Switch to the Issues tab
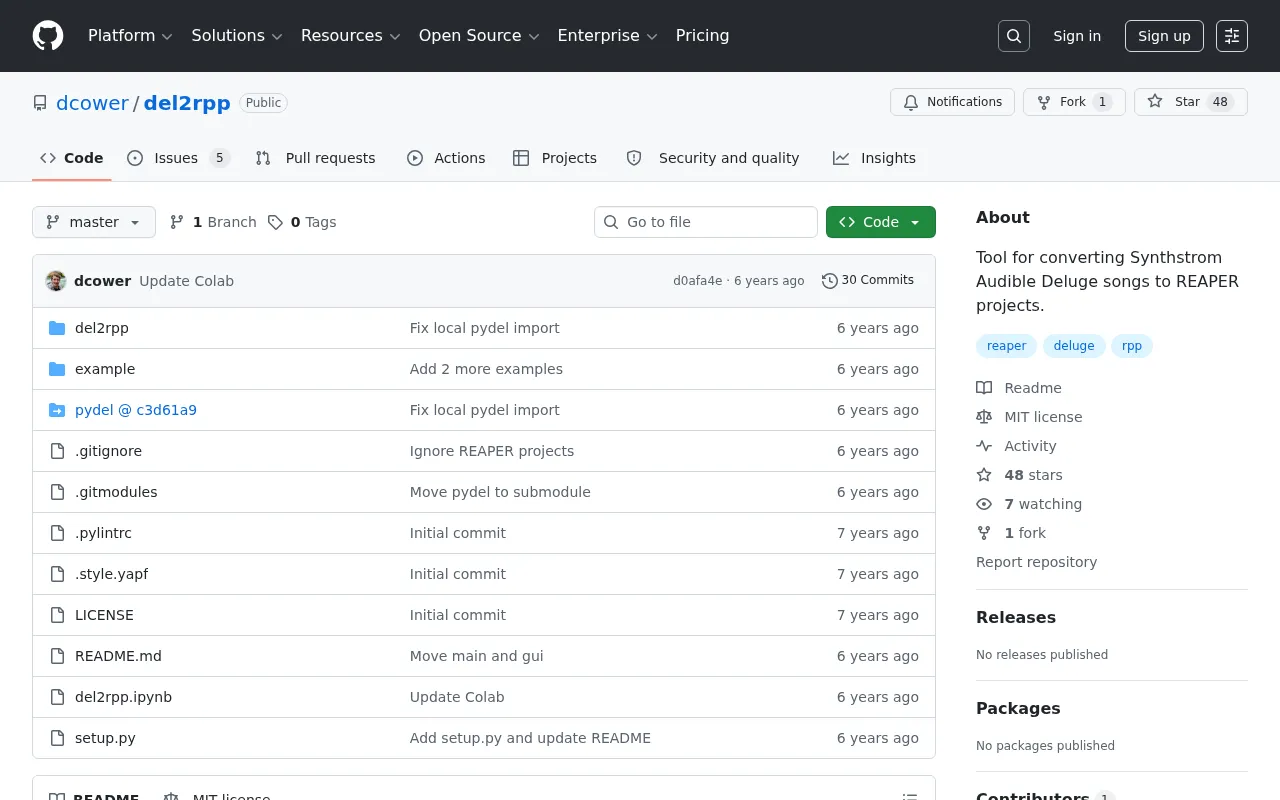1280x800 pixels. (179, 158)
